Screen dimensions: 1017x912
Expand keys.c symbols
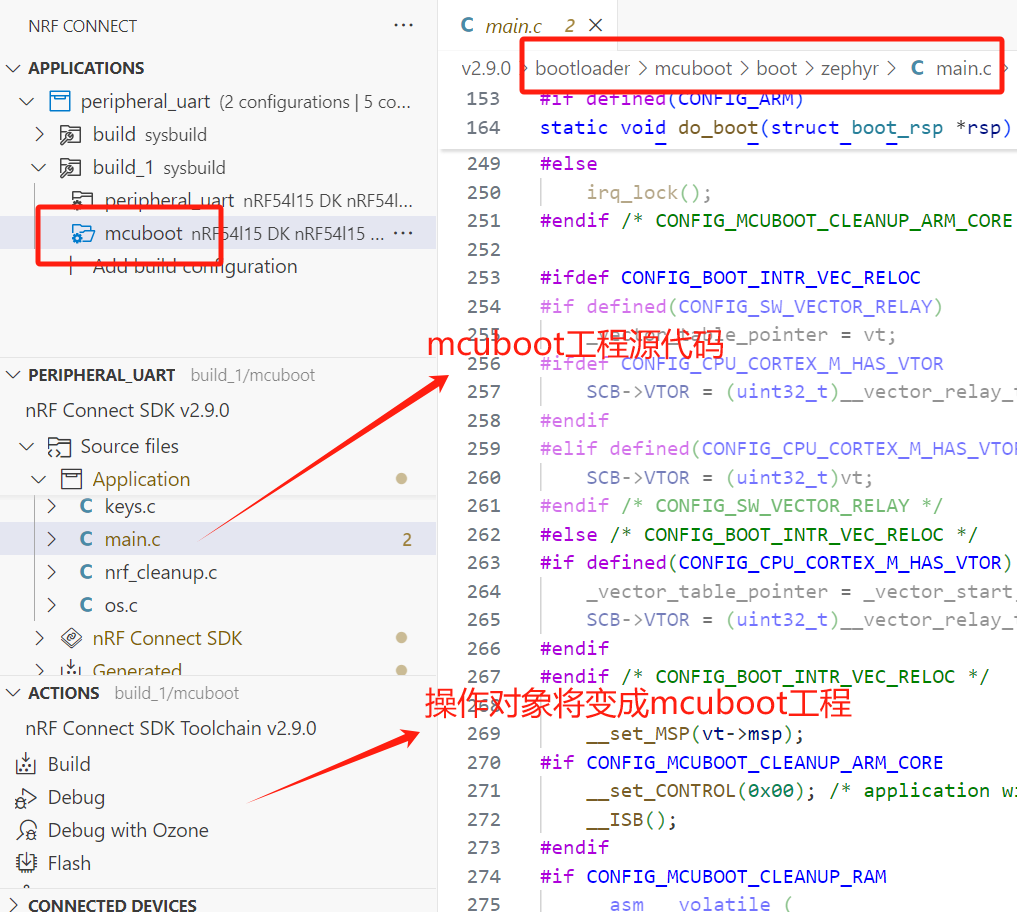[52, 506]
